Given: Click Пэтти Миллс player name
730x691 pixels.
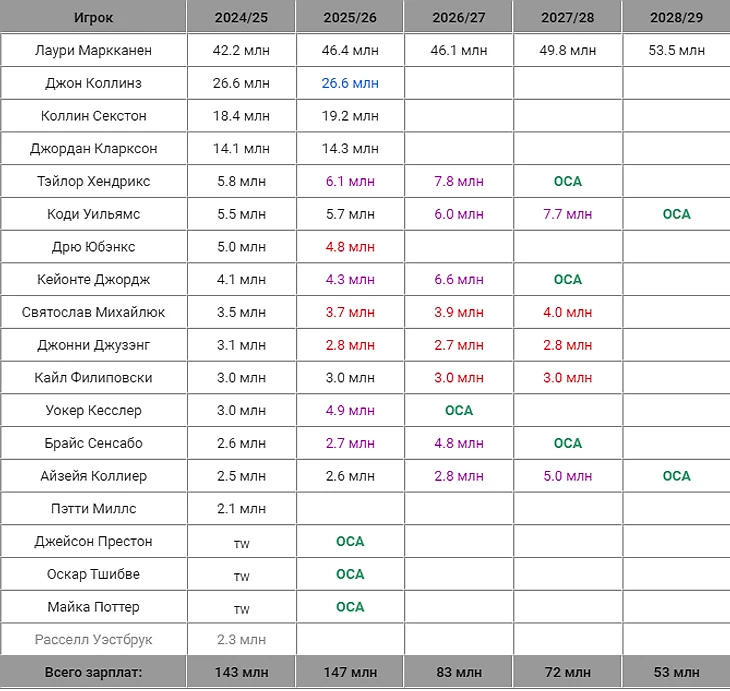Looking at the screenshot, I should 93,509.
